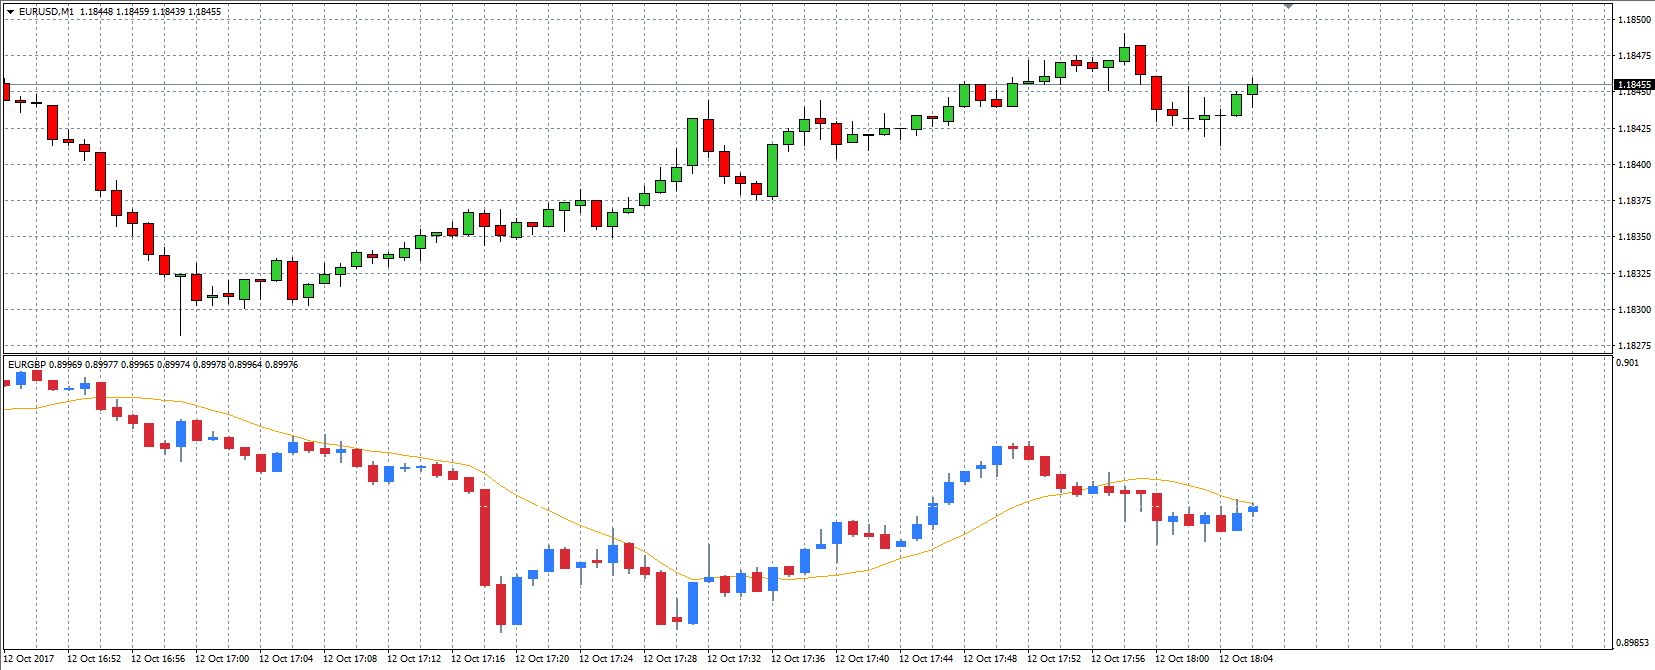This screenshot has width=1655, height=670.
Task: Click the 0.901 sub-window scale label
Action: pyautogui.click(x=1628, y=363)
